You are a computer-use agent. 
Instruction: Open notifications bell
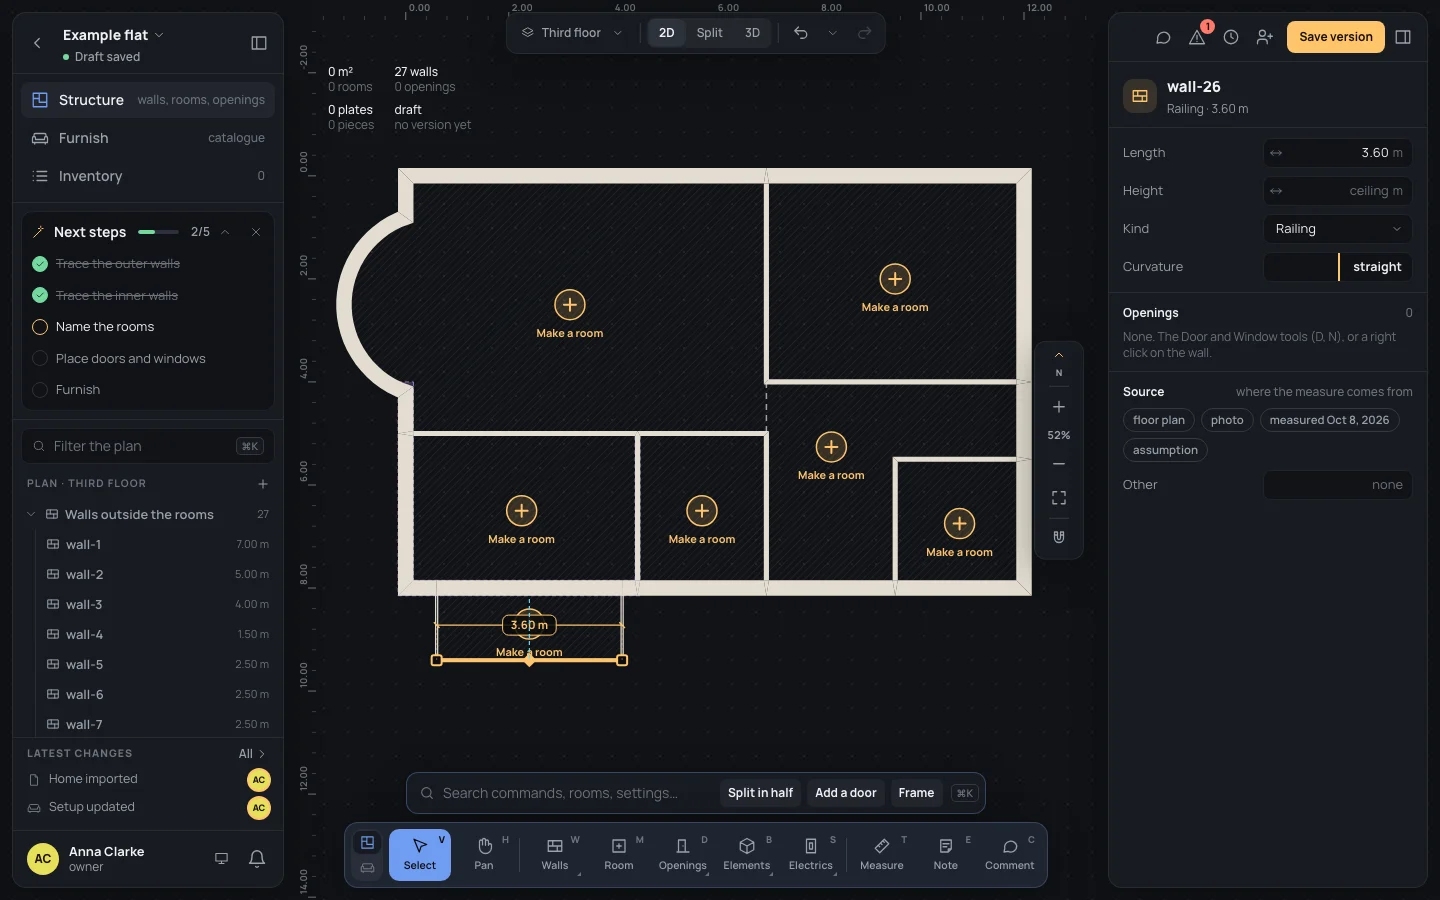257,859
